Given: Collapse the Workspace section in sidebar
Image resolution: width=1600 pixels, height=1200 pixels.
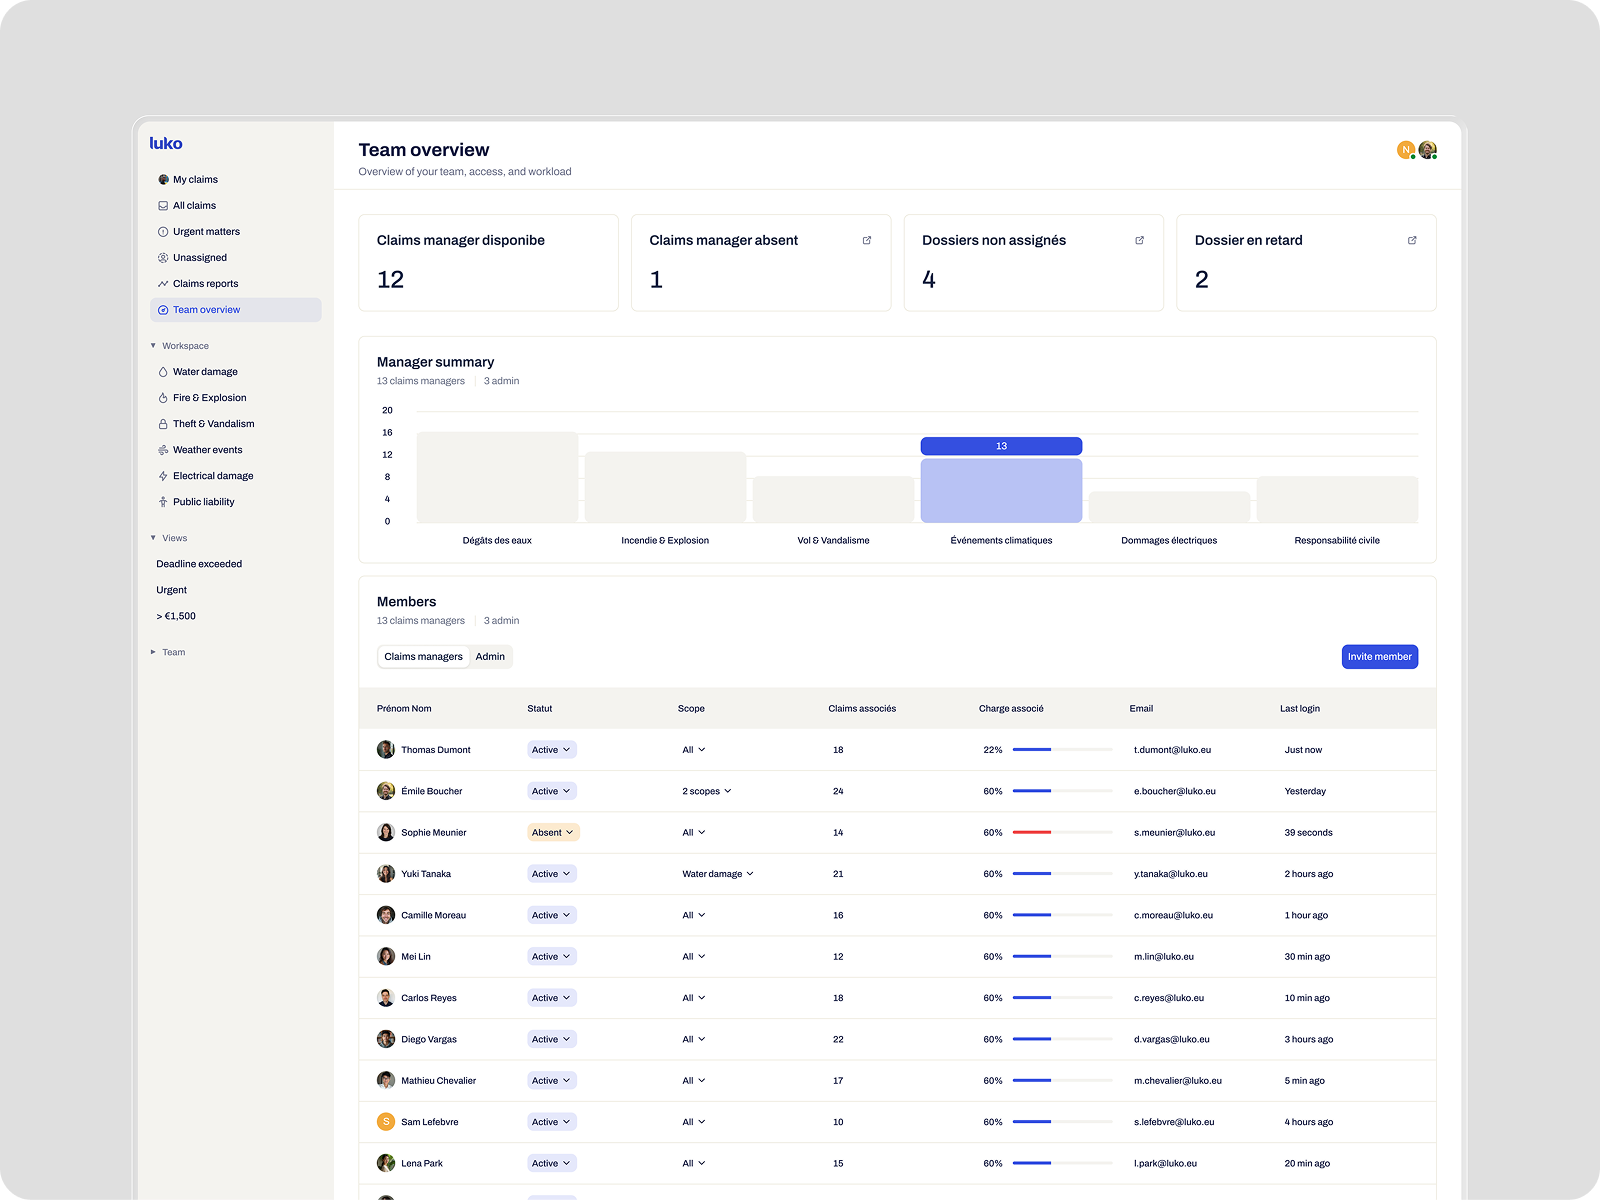Looking at the screenshot, I should pyautogui.click(x=153, y=345).
